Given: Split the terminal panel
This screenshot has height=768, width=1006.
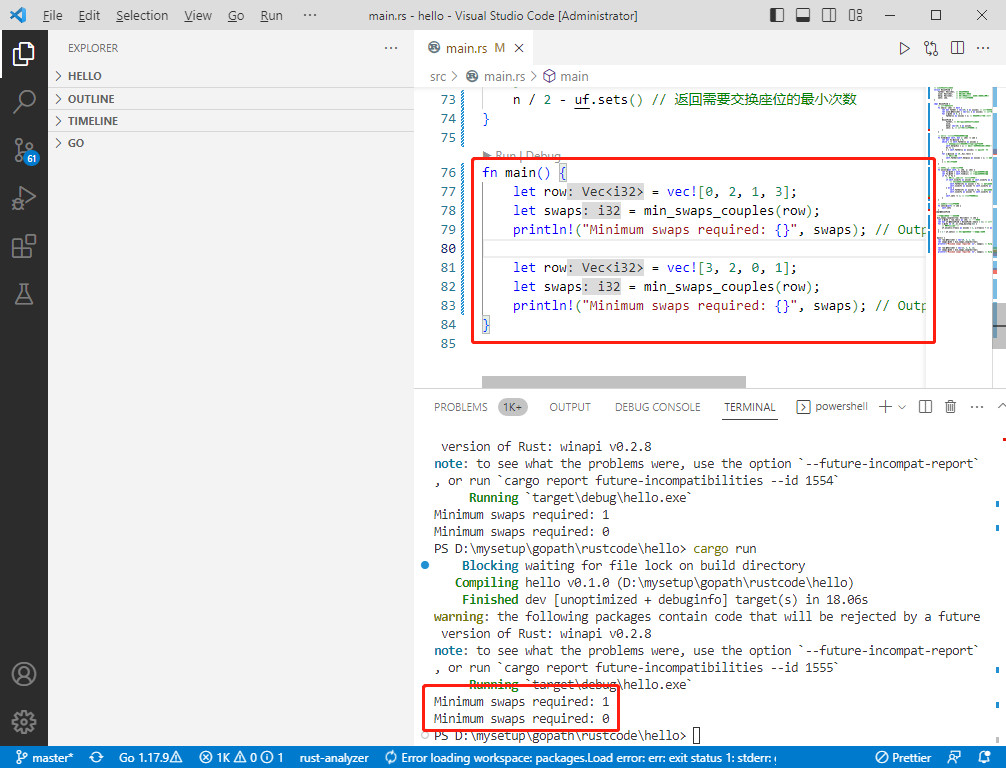Looking at the screenshot, I should click(925, 407).
